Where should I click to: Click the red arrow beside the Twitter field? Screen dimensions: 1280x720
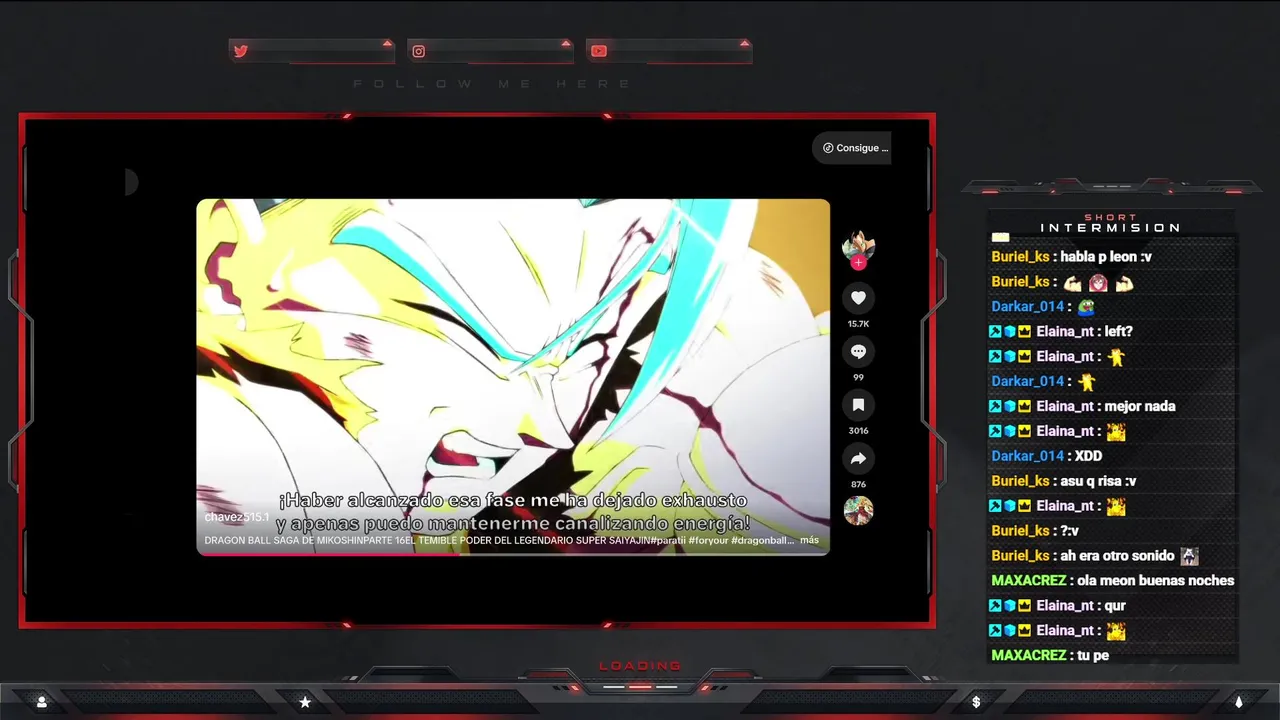387,43
